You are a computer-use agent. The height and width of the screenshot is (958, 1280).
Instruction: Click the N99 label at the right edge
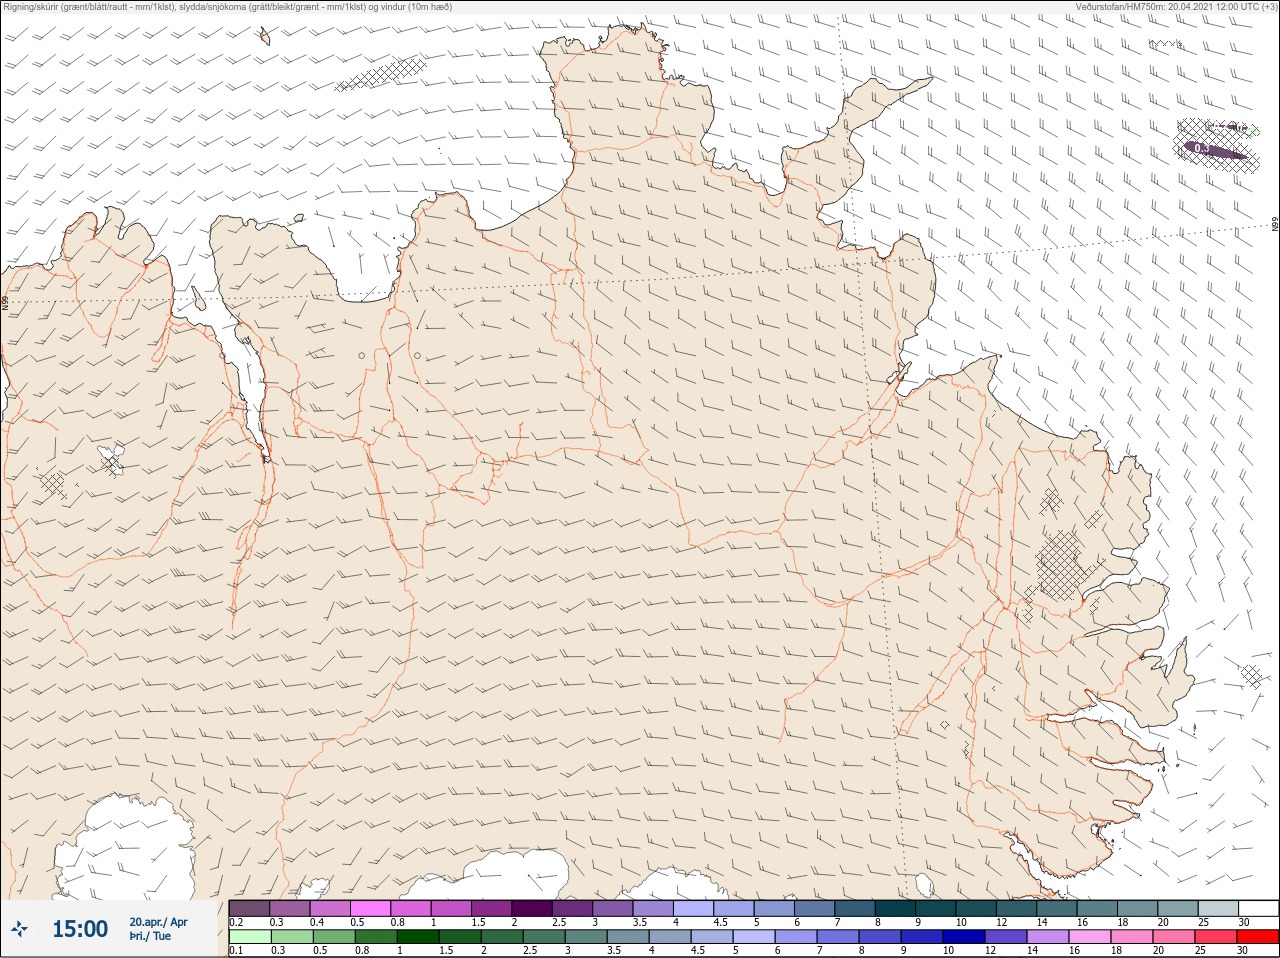tap(1275, 225)
